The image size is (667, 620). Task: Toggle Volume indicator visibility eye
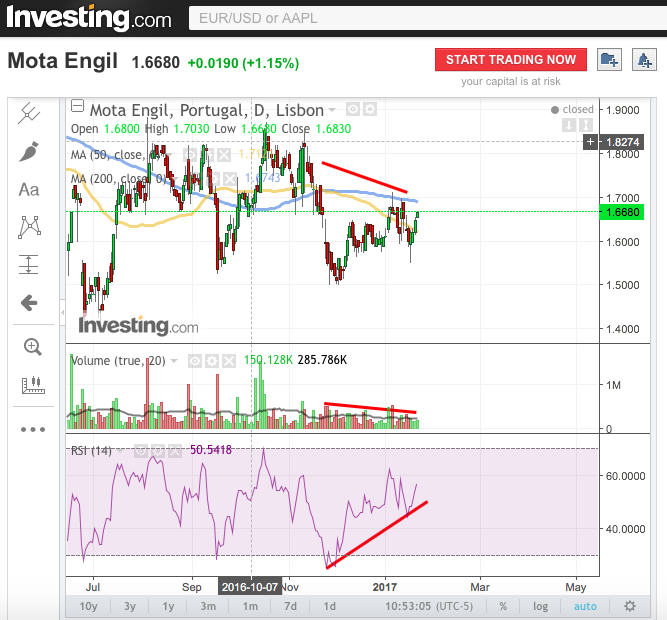click(195, 361)
